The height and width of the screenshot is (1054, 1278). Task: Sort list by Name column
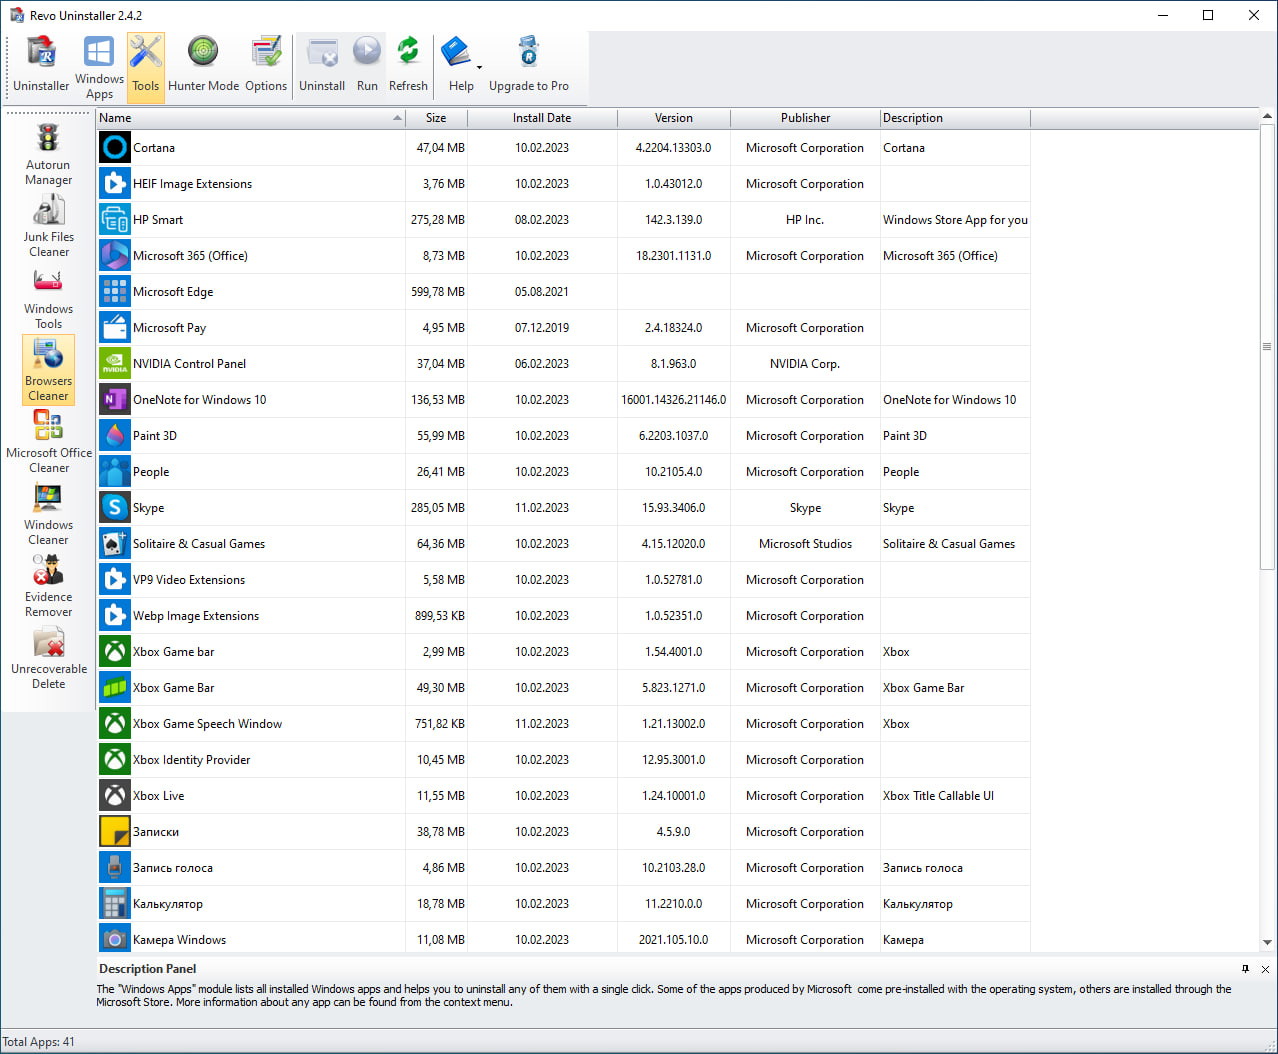pyautogui.click(x=251, y=118)
